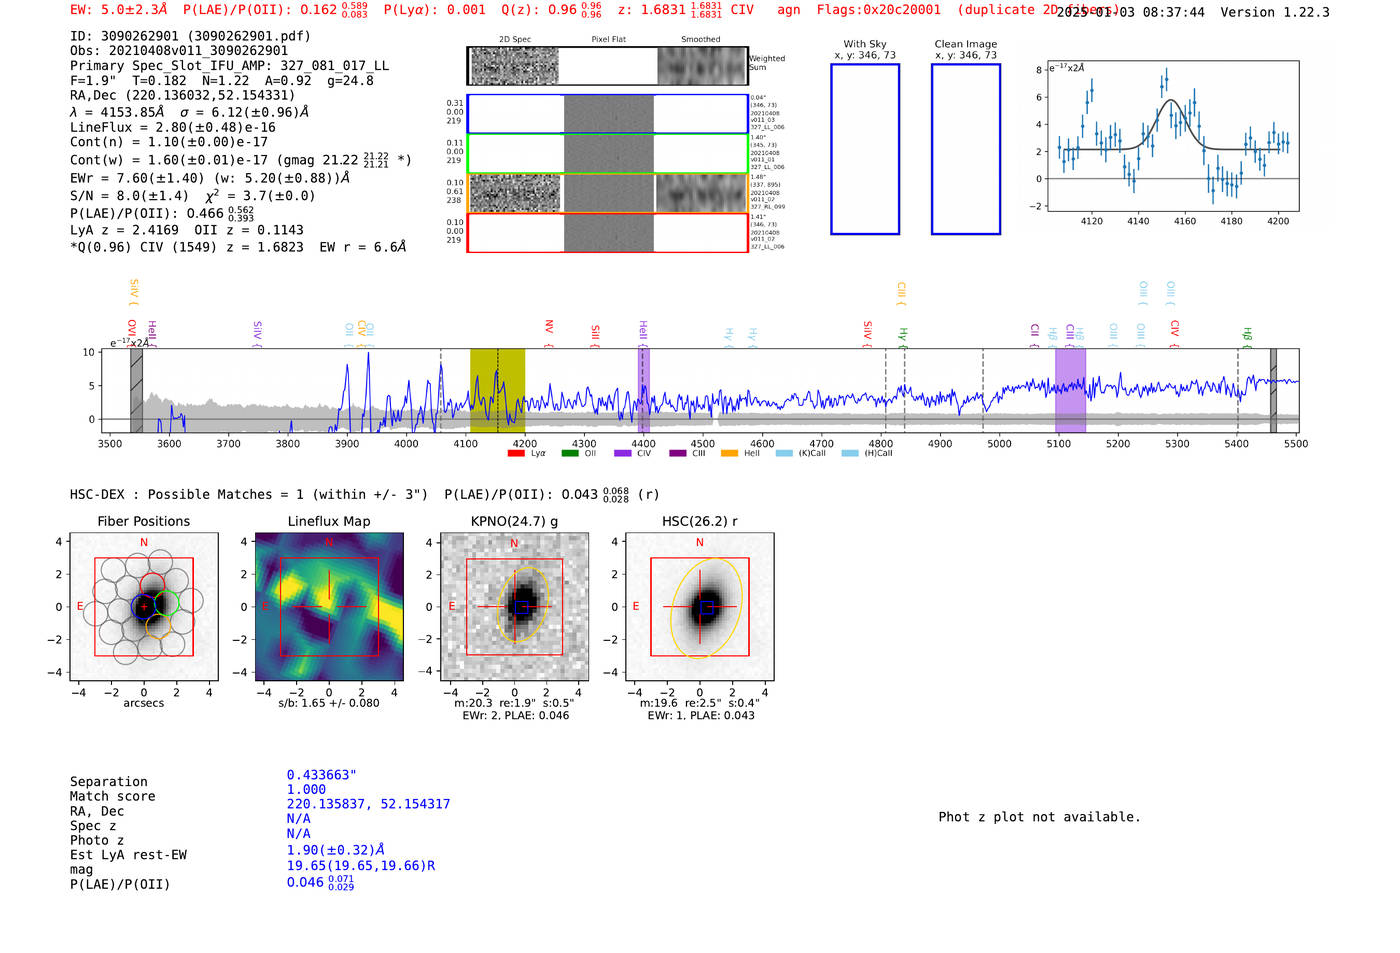Viewport: 1400px width, 953px height.
Task: Click the Gaussian emission line fit plot
Action: (1172, 136)
